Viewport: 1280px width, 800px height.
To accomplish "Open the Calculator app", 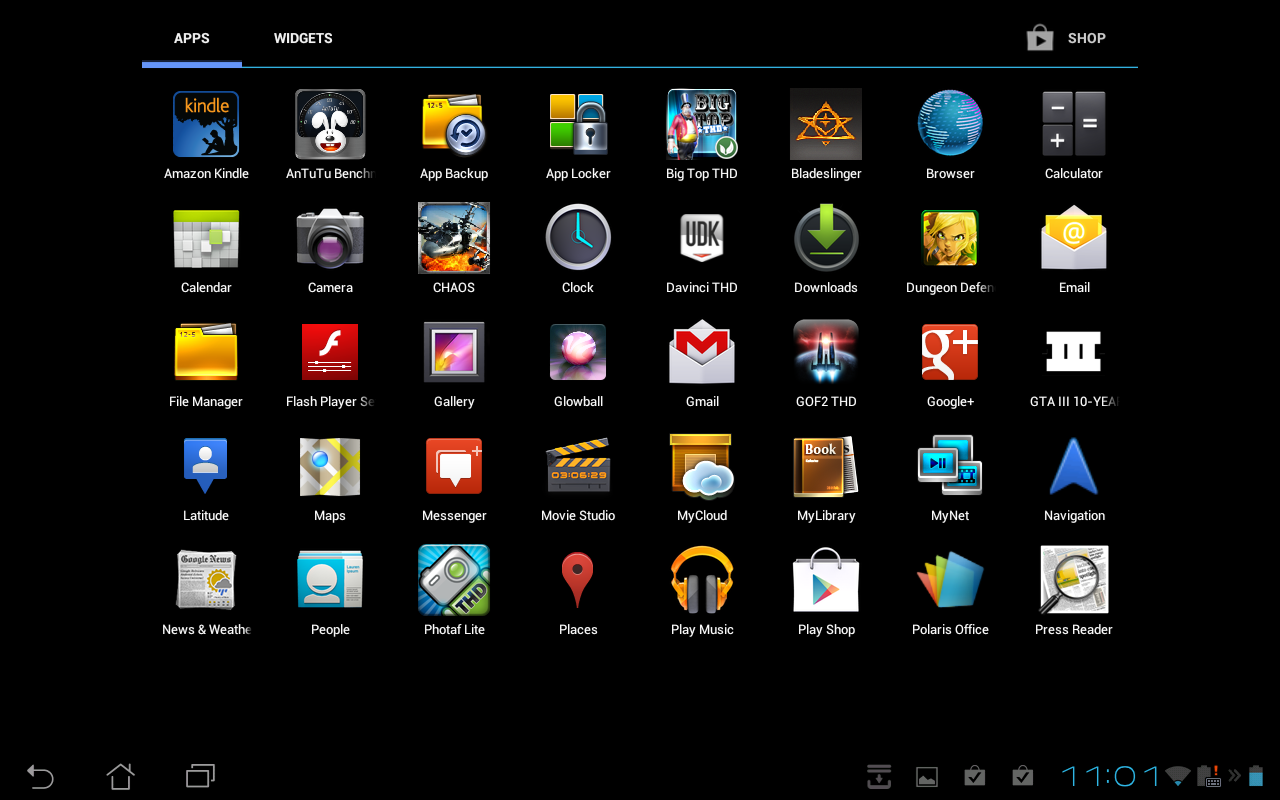I will click(x=1074, y=124).
